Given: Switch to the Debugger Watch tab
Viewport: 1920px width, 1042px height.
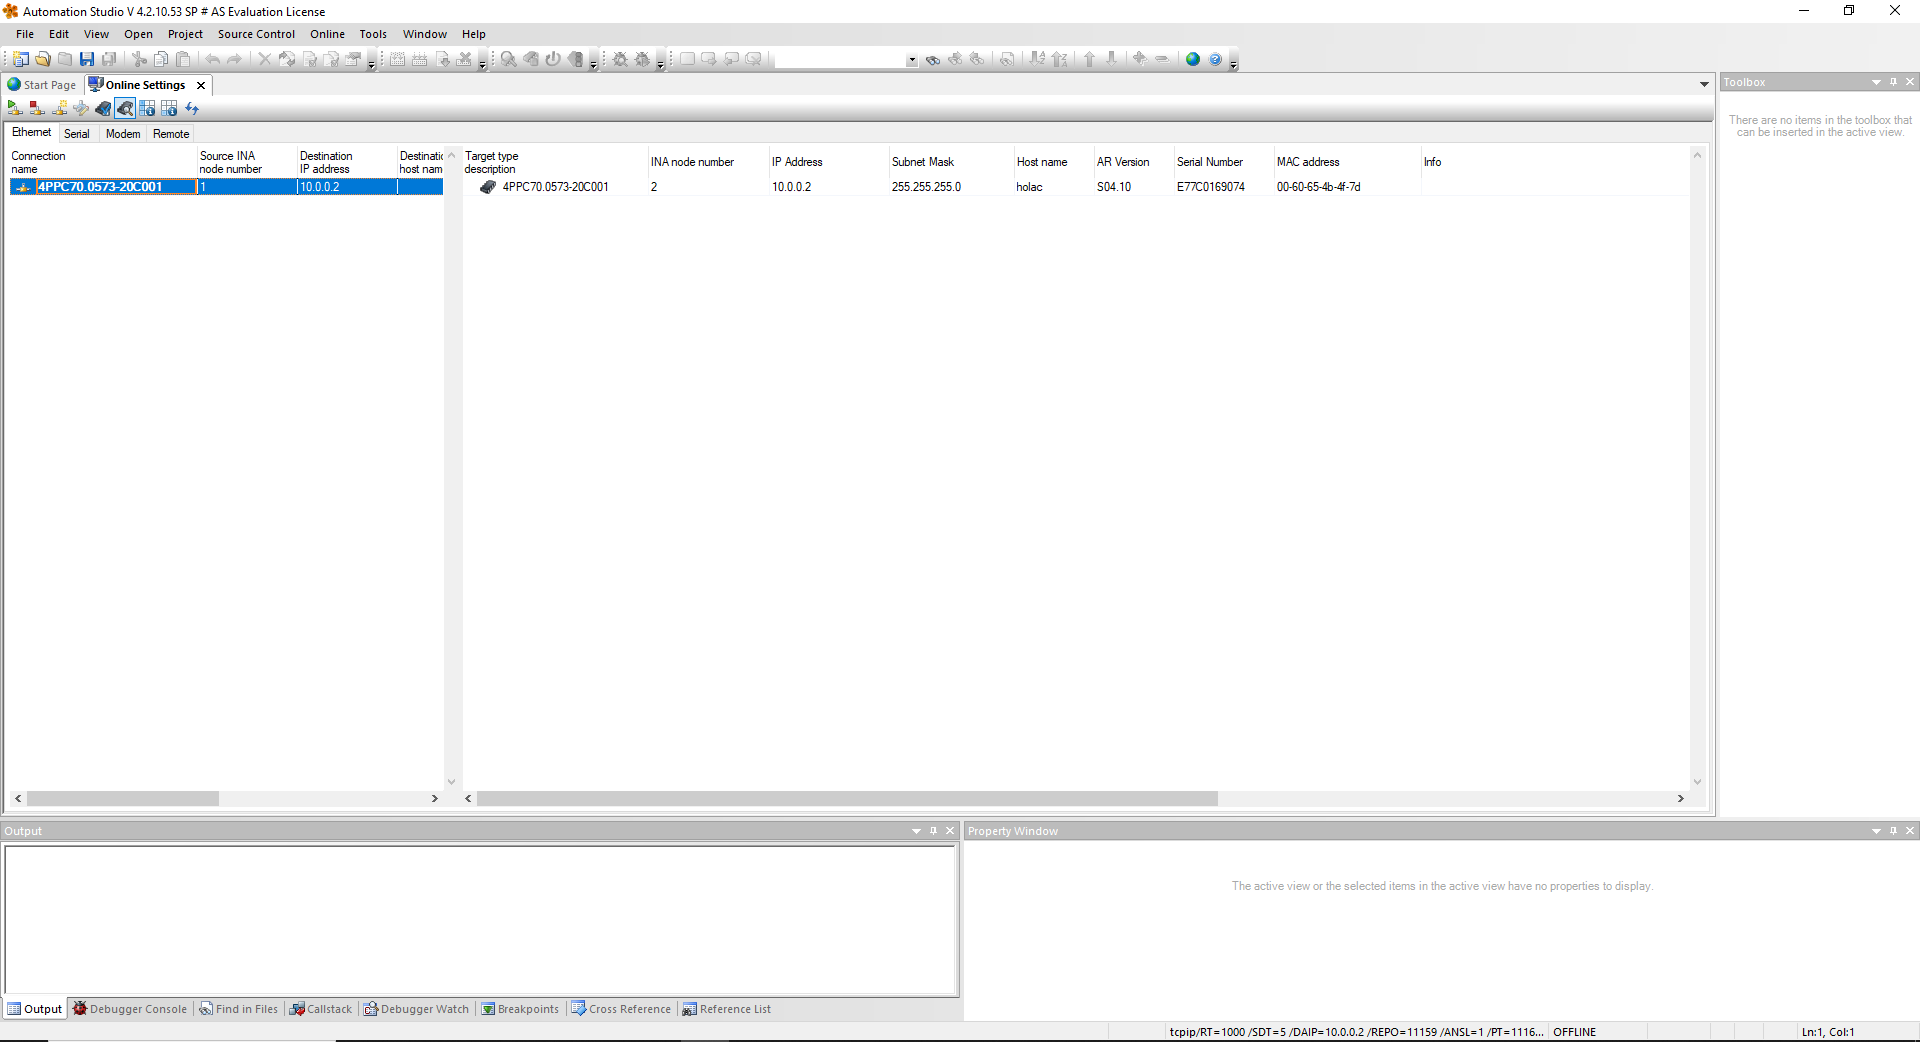Looking at the screenshot, I should pos(416,1009).
